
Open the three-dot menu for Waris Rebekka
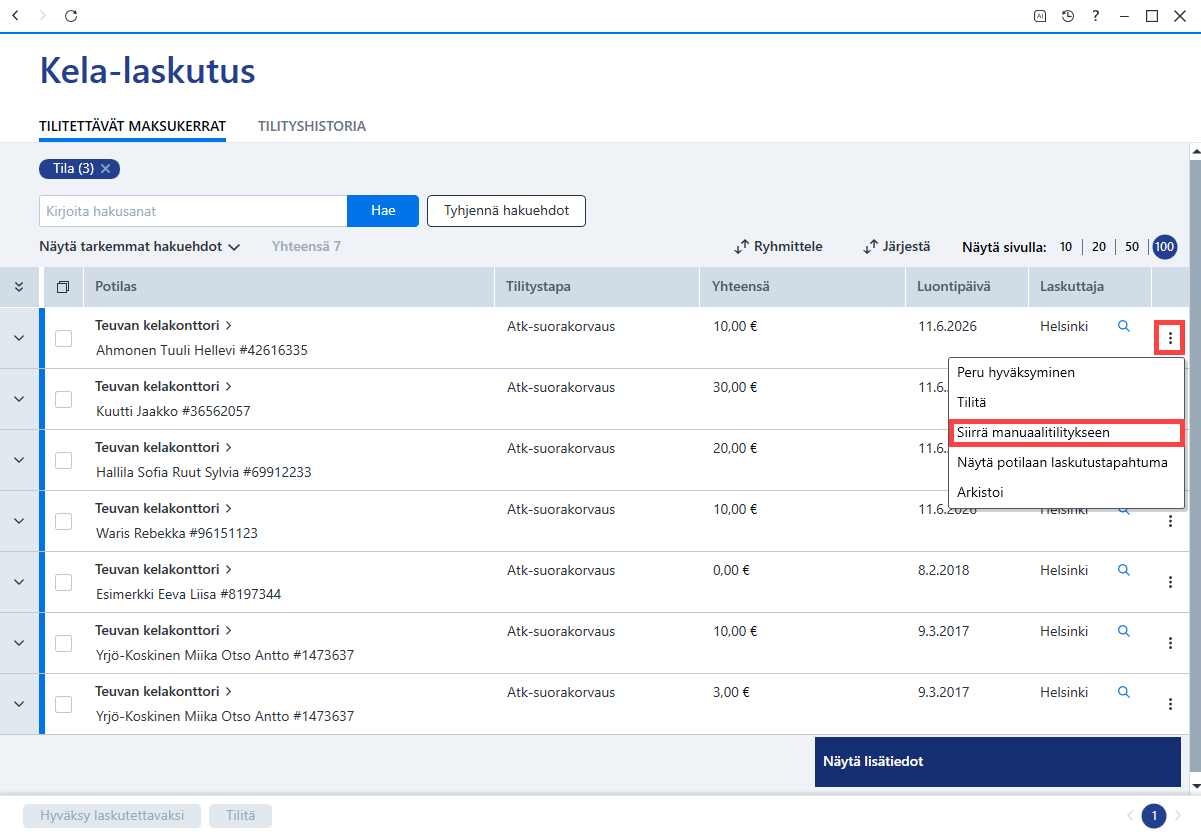point(1170,521)
